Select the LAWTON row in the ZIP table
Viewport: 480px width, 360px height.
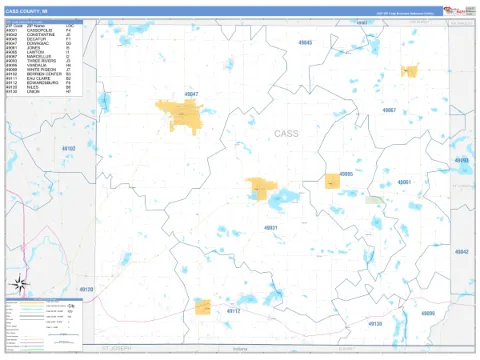39,52
